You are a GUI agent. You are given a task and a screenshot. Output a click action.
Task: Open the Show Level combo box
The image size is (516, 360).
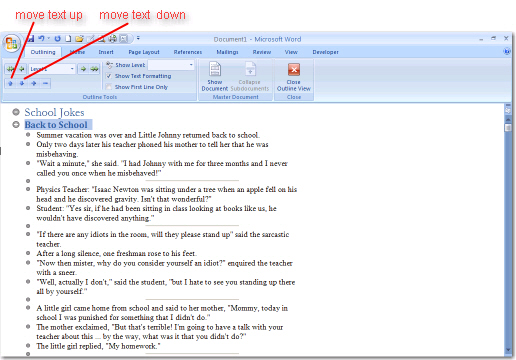pyautogui.click(x=171, y=65)
